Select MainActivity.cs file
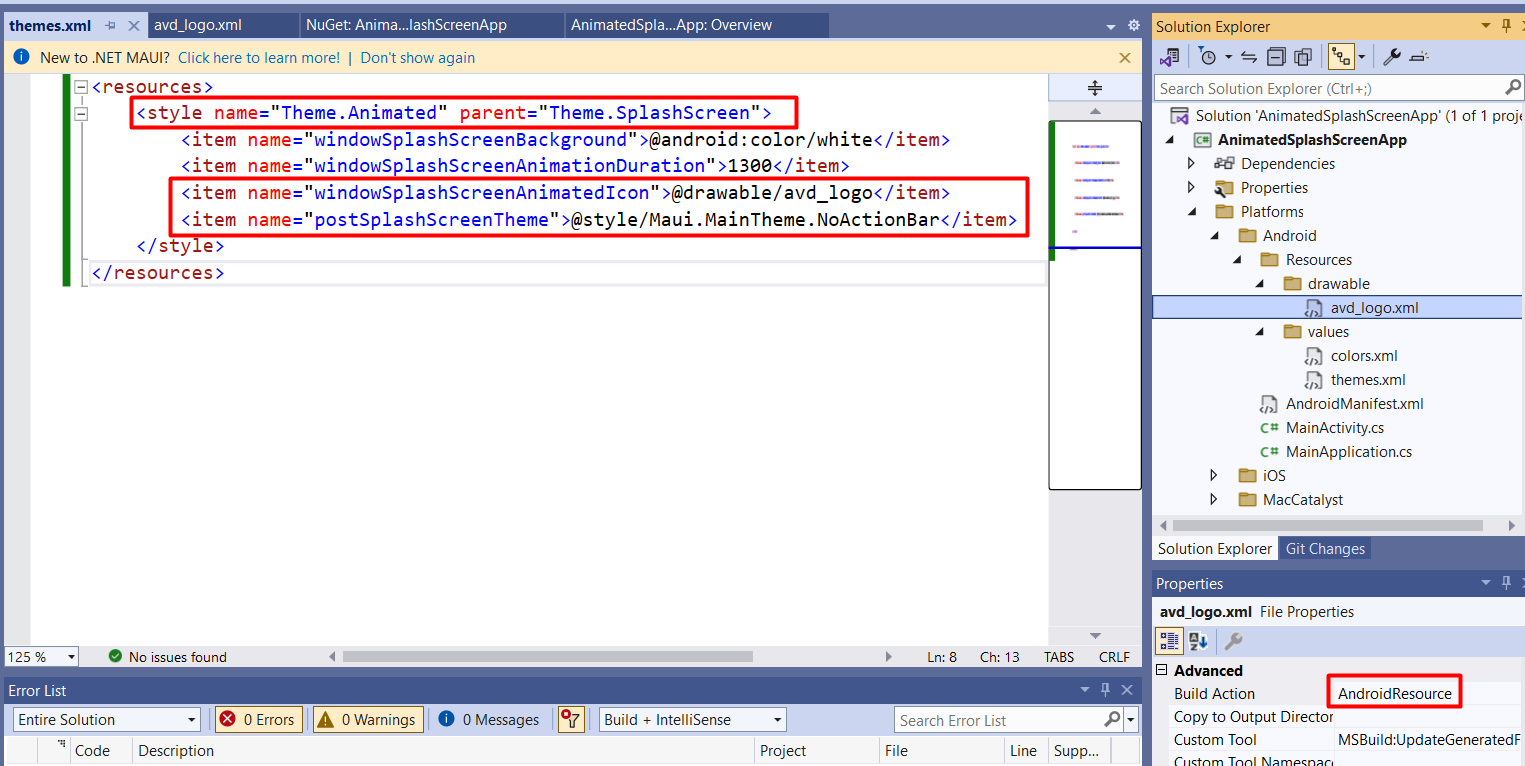The height and width of the screenshot is (766, 1525). click(x=1335, y=428)
